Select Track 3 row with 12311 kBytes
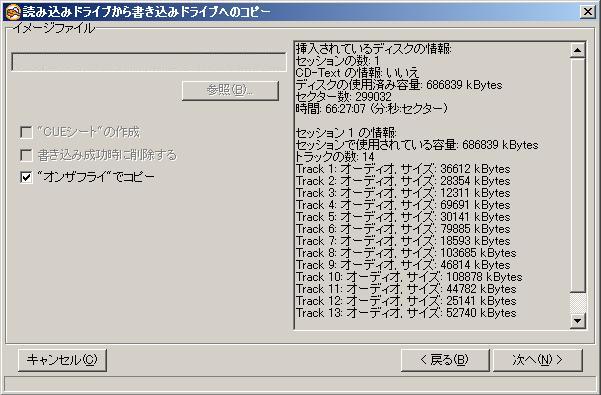This screenshot has height=395, width=601. click(x=403, y=193)
